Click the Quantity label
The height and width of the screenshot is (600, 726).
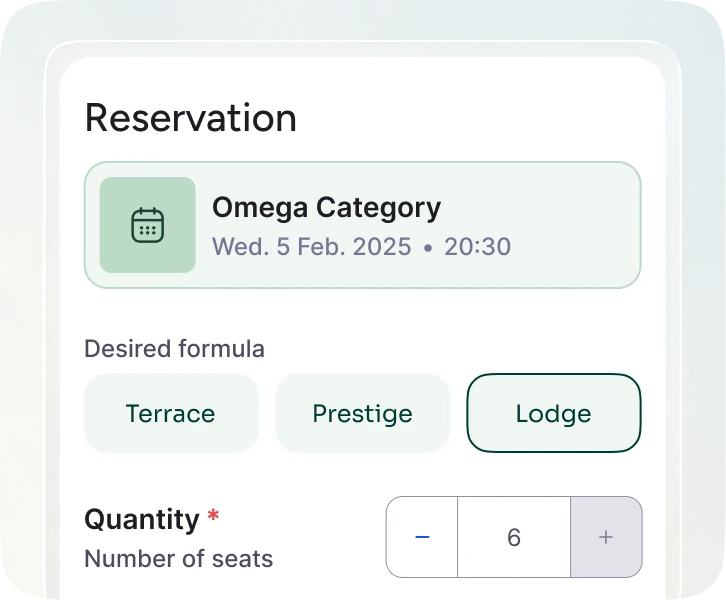click(142, 519)
